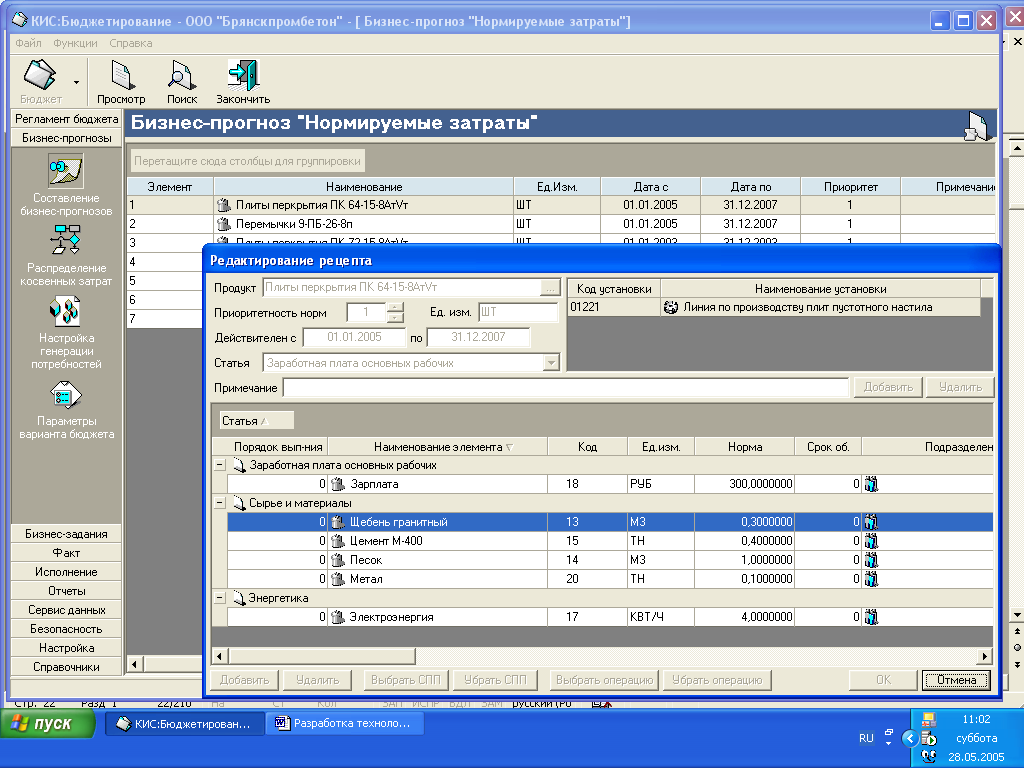Click right arrow of recipe grid scrollbar
This screenshot has height=768, width=1024.
[x=984, y=656]
